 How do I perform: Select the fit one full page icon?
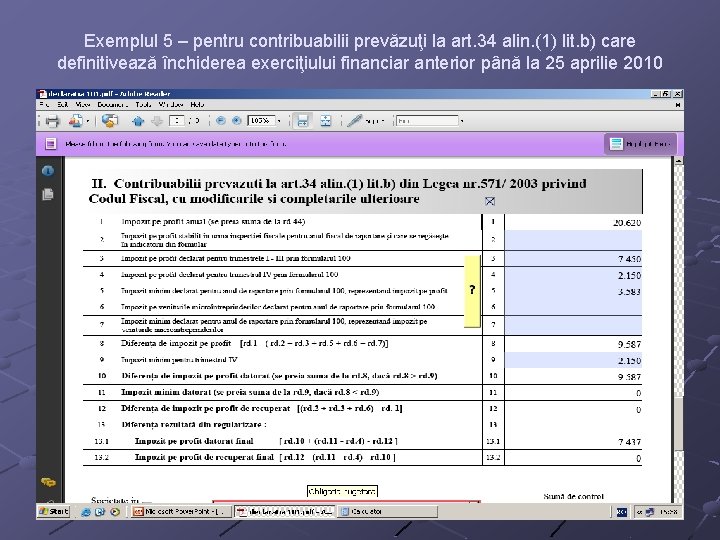[x=326, y=121]
